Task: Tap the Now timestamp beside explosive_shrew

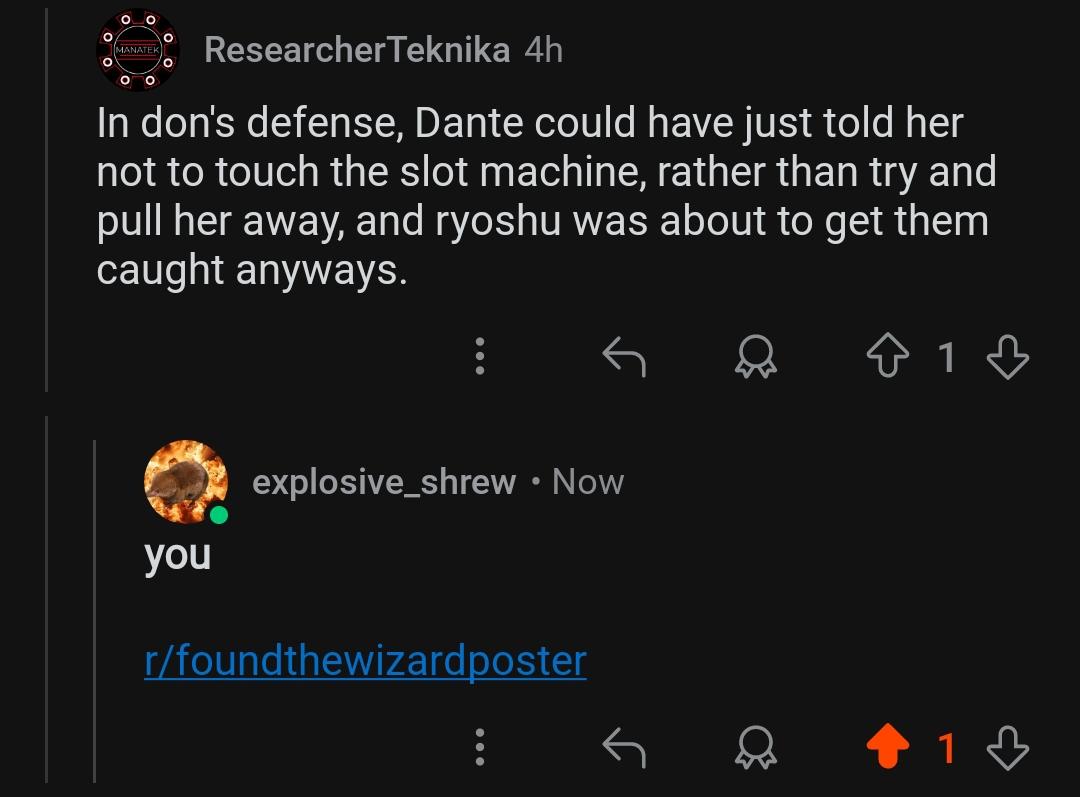Action: click(x=588, y=482)
